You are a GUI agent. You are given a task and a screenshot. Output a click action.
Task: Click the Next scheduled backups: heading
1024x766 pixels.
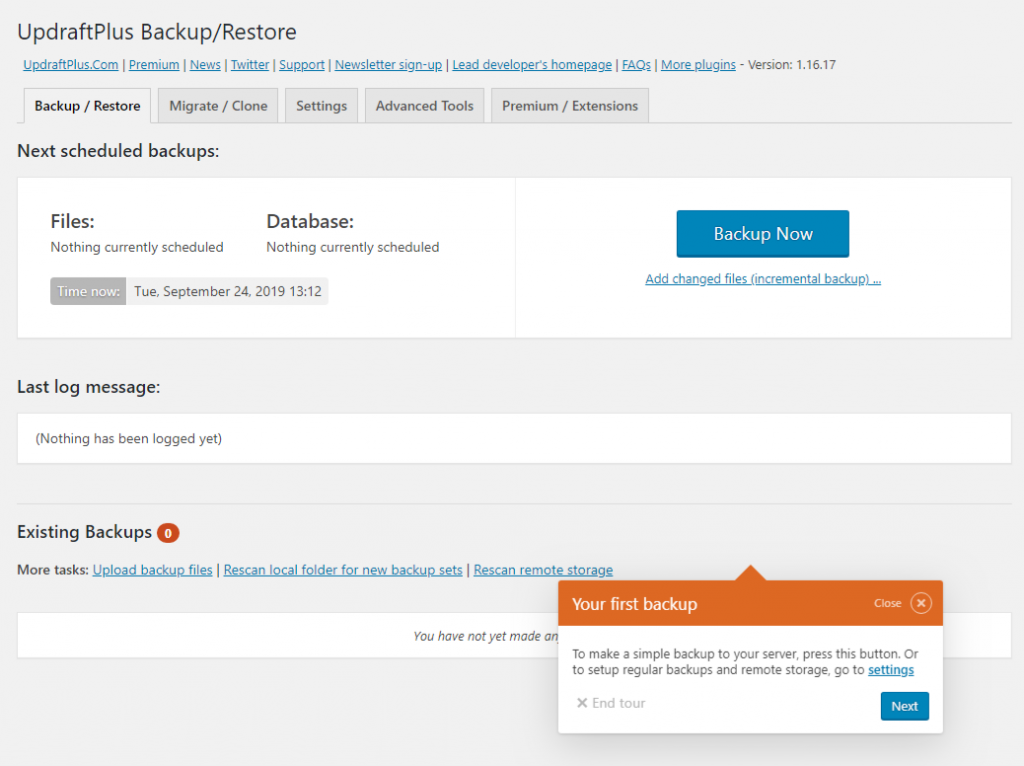coord(118,151)
